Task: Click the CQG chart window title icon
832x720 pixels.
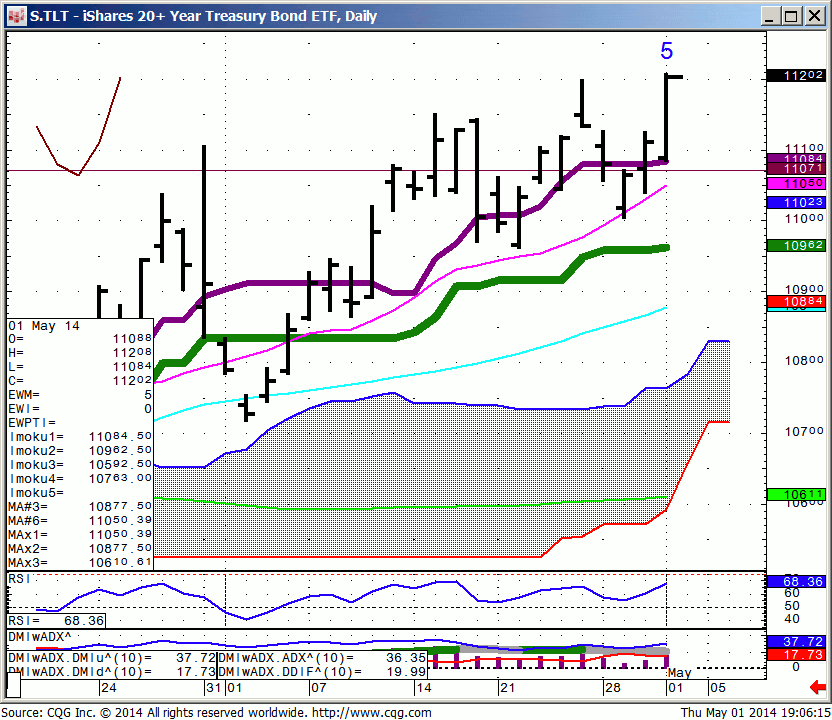Action: click(x=17, y=16)
